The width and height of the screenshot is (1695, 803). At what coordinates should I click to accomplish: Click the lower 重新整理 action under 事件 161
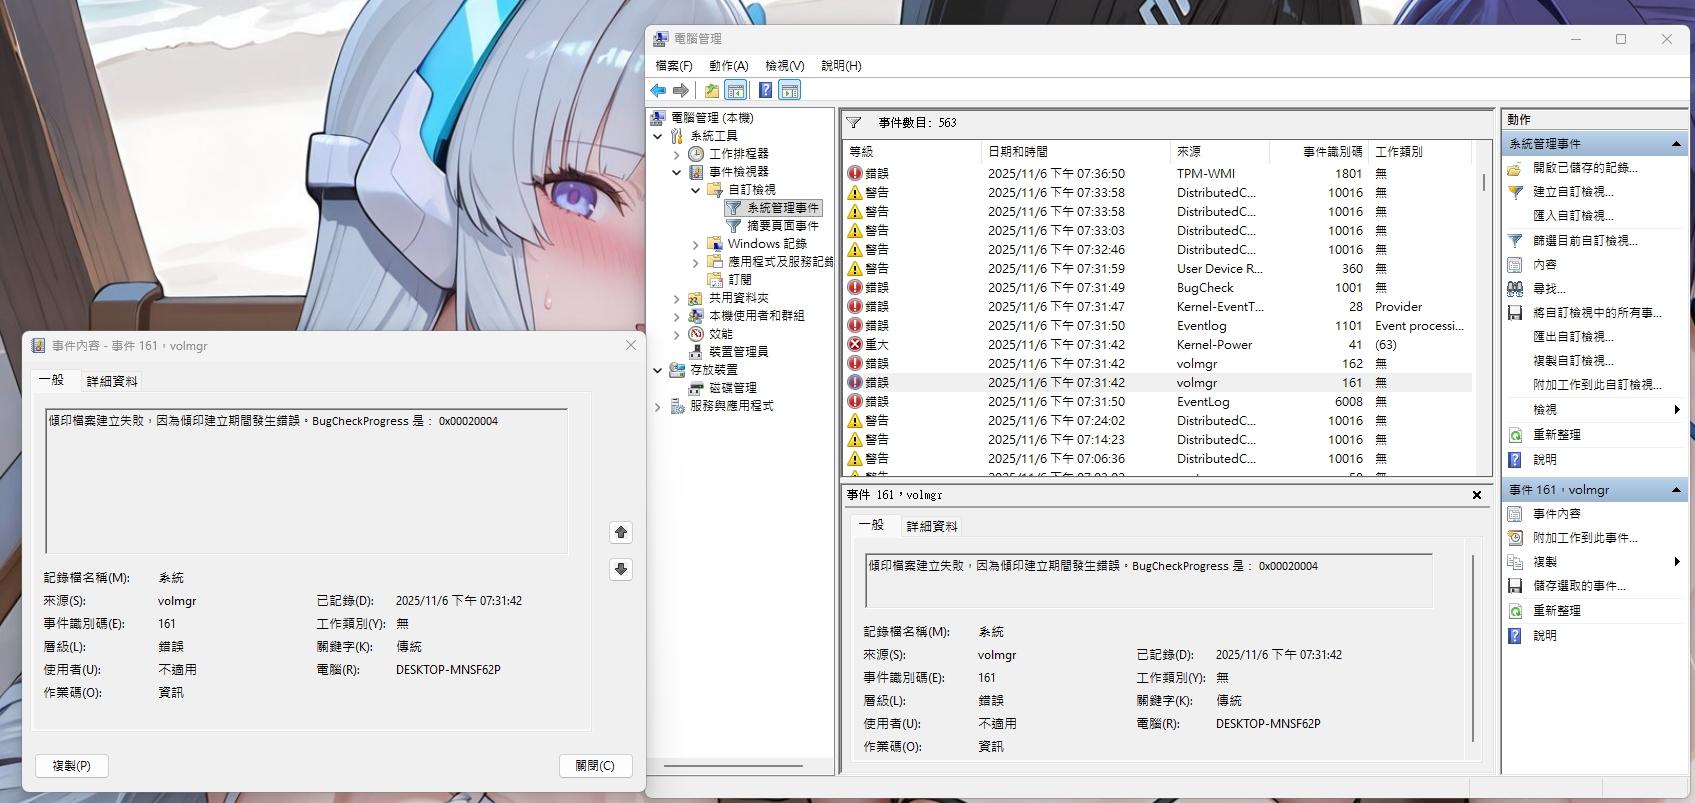click(1557, 611)
